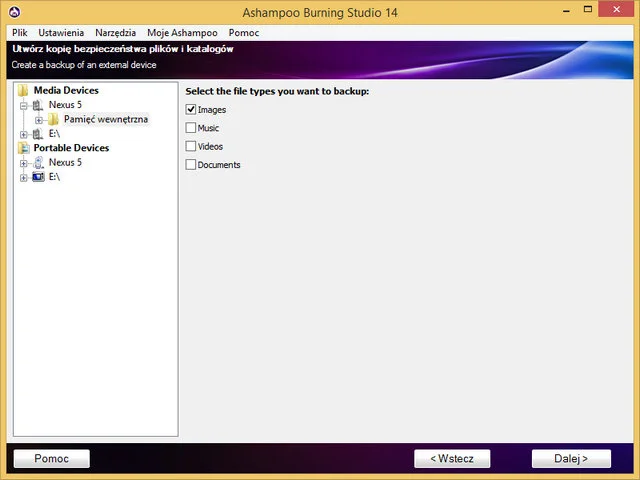Check the Documents checkbox
This screenshot has width=640, height=480.
(x=191, y=165)
